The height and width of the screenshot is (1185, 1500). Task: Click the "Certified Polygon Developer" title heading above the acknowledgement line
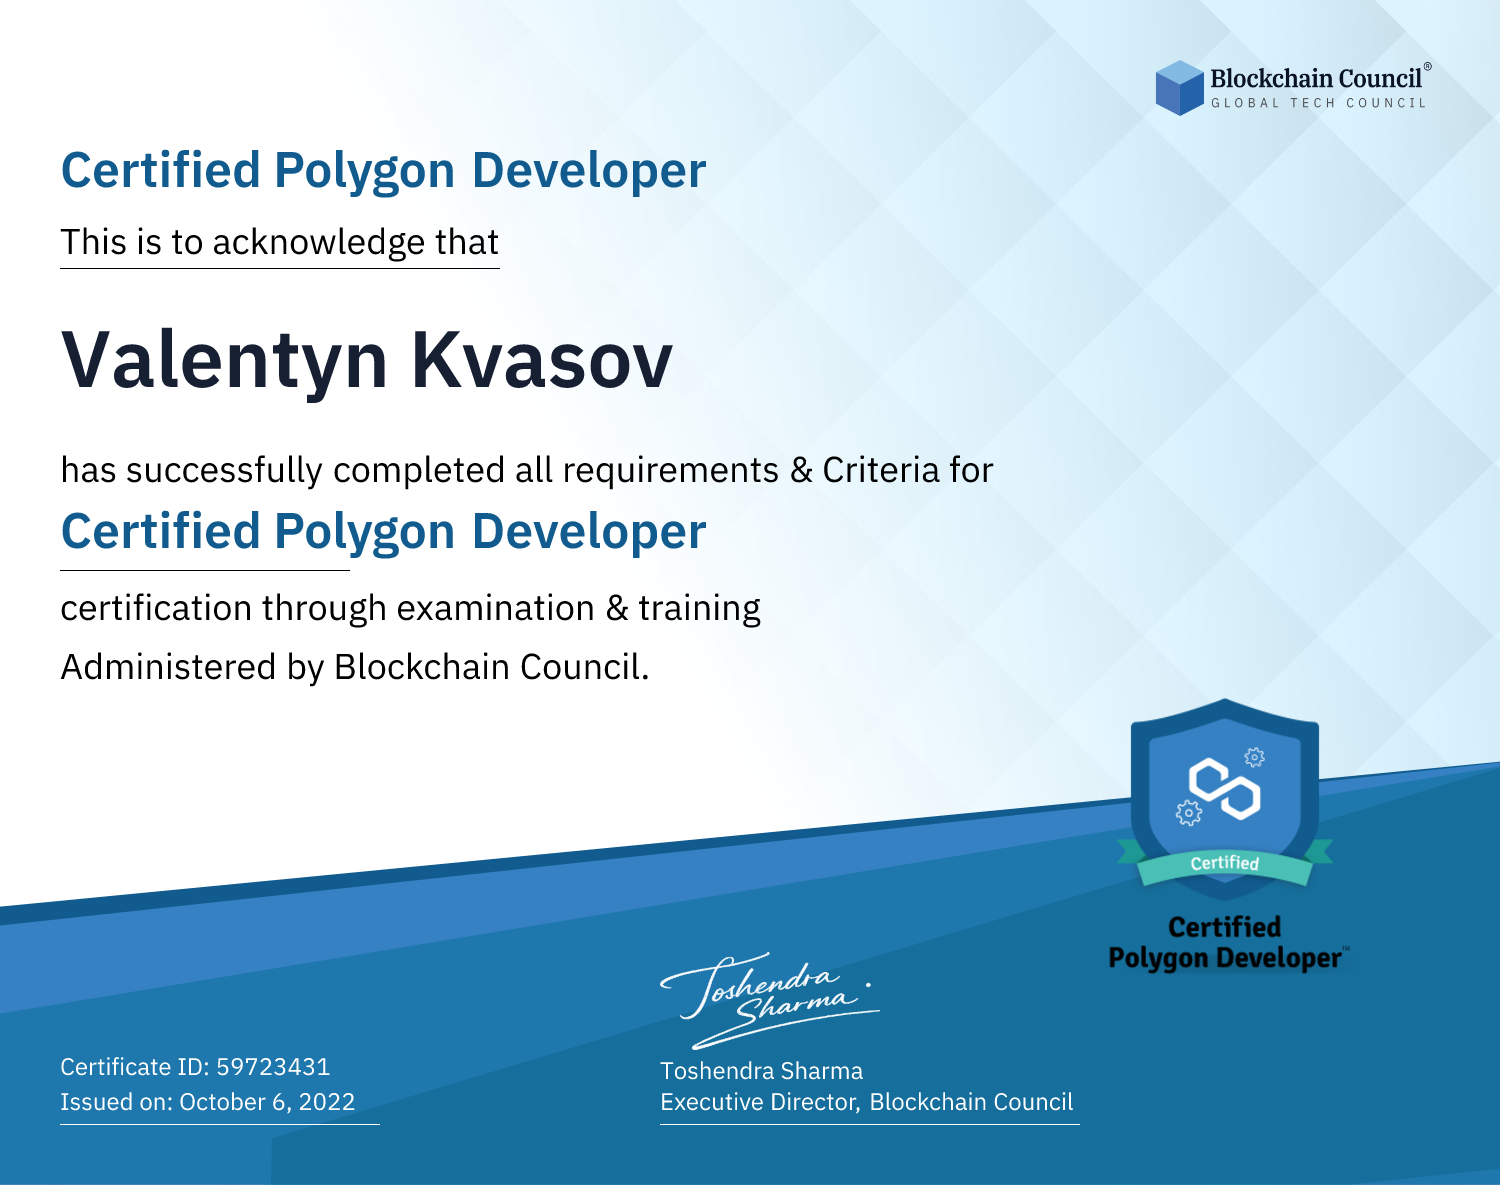[384, 171]
